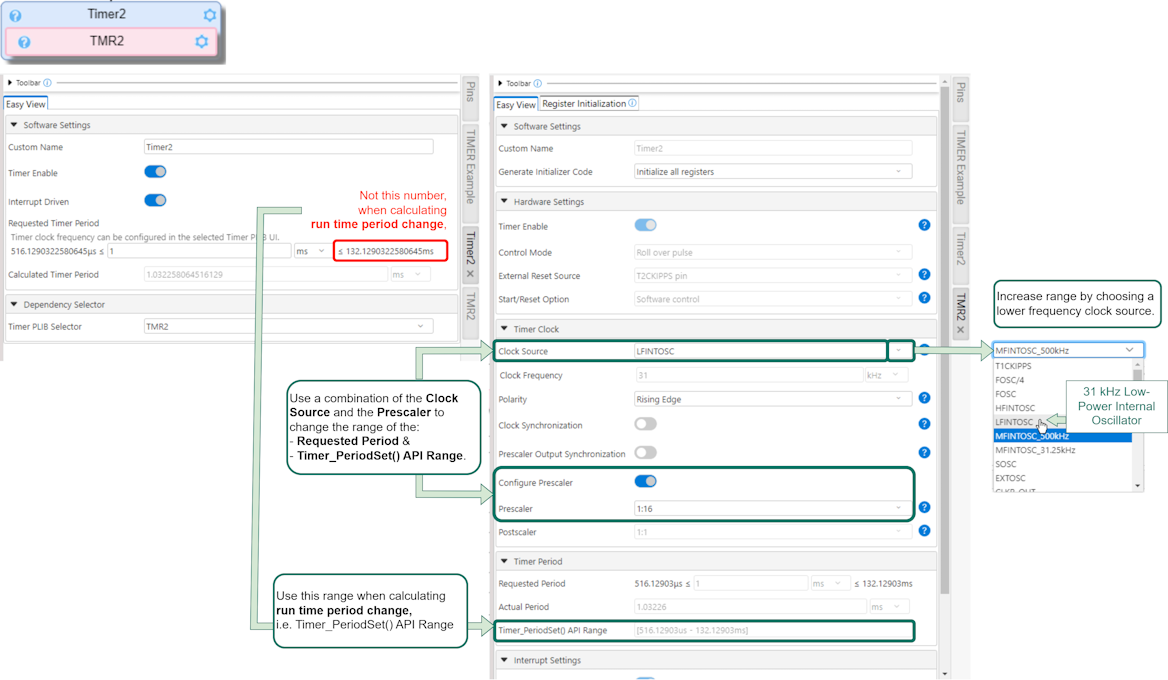
Task: Click help icon for External Reset Source
Action: click(x=924, y=274)
